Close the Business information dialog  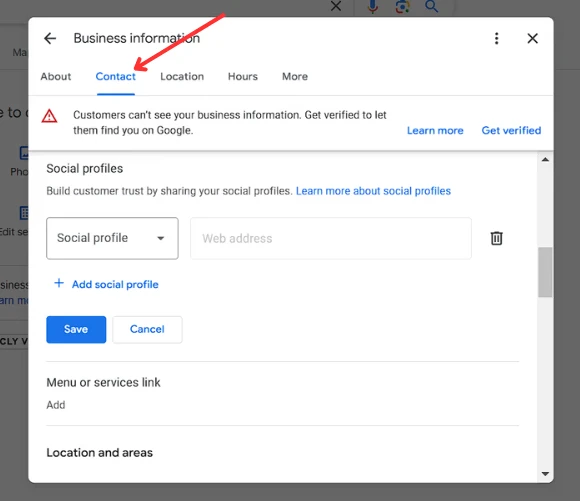pos(532,38)
